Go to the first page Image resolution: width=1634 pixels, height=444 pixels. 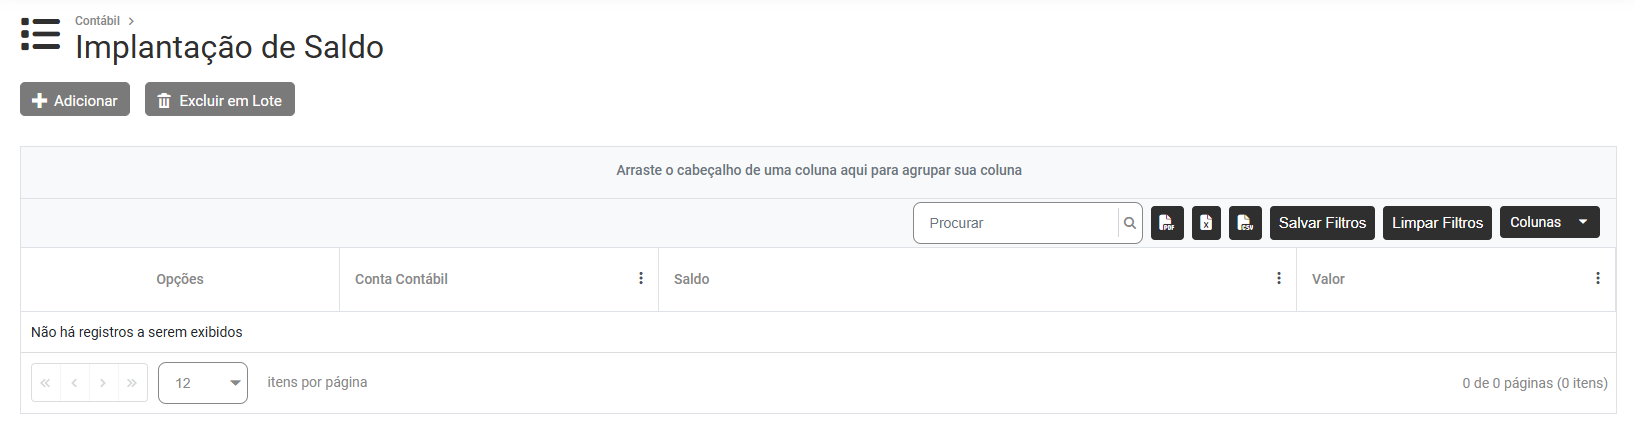tap(46, 383)
